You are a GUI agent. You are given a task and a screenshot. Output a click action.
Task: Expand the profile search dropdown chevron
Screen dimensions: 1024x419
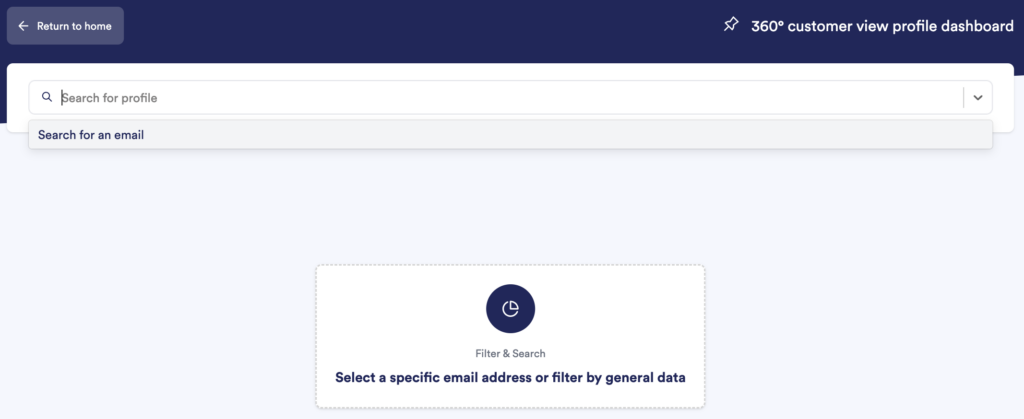click(x=978, y=98)
